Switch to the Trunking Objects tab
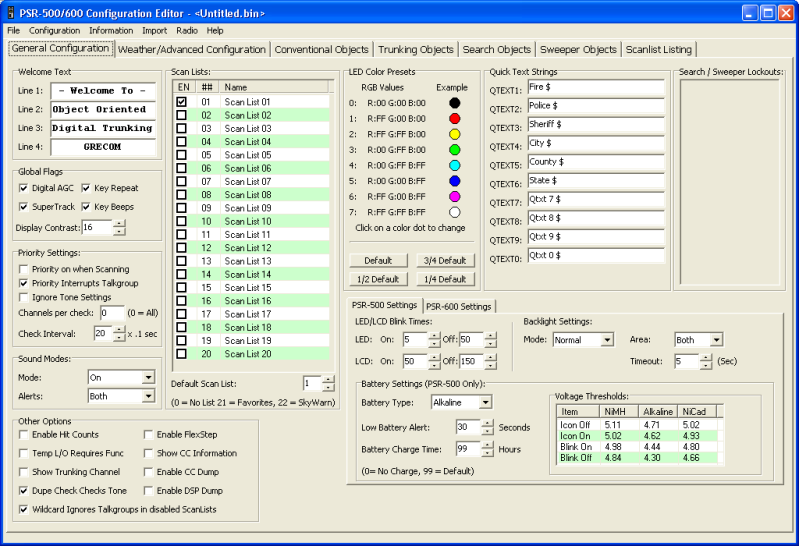799x546 pixels. 415,49
